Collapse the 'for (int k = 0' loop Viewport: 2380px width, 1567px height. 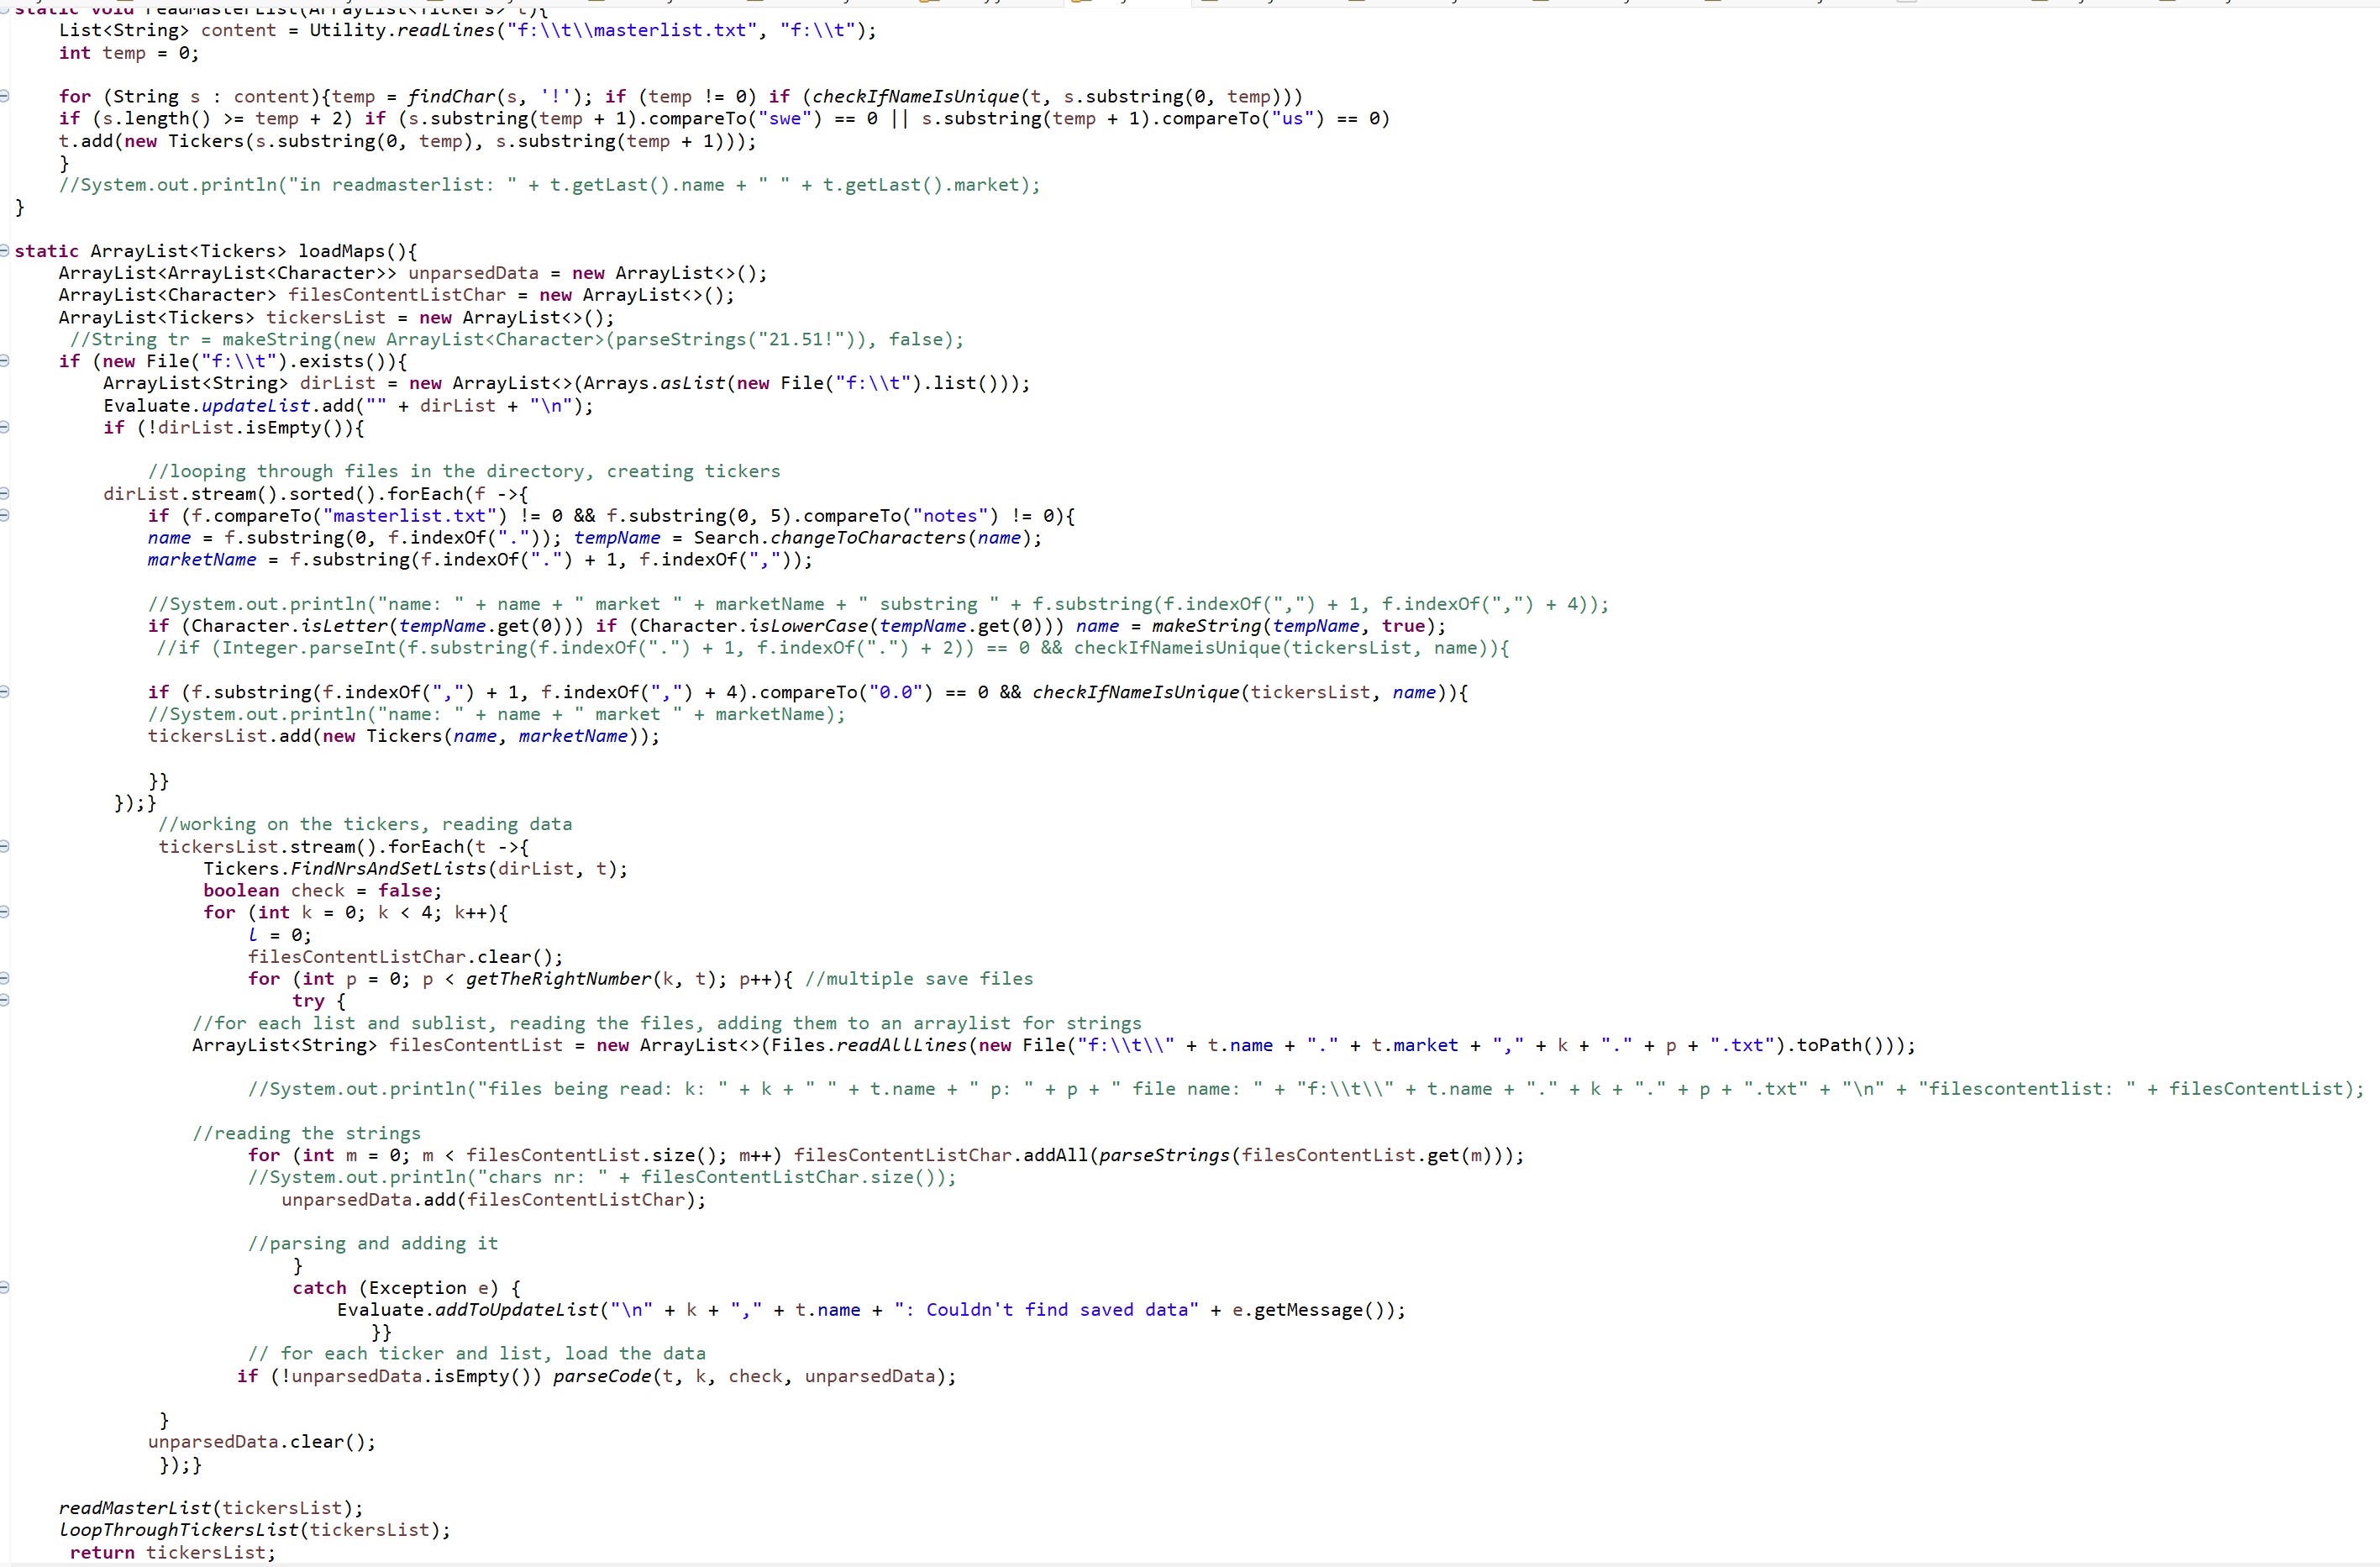click(x=5, y=912)
